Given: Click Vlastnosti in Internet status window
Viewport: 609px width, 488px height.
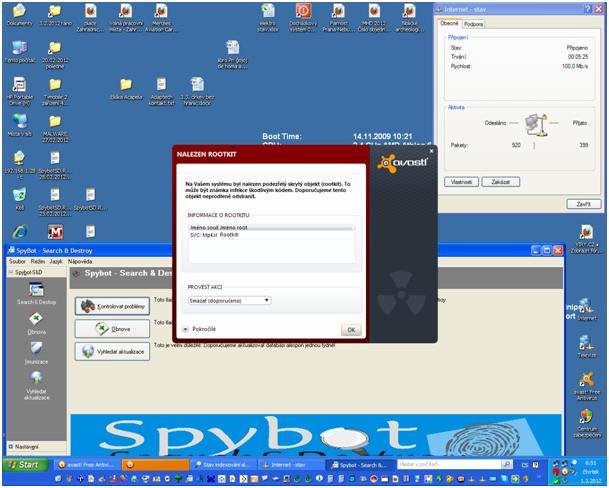Looking at the screenshot, I should coord(461,182).
